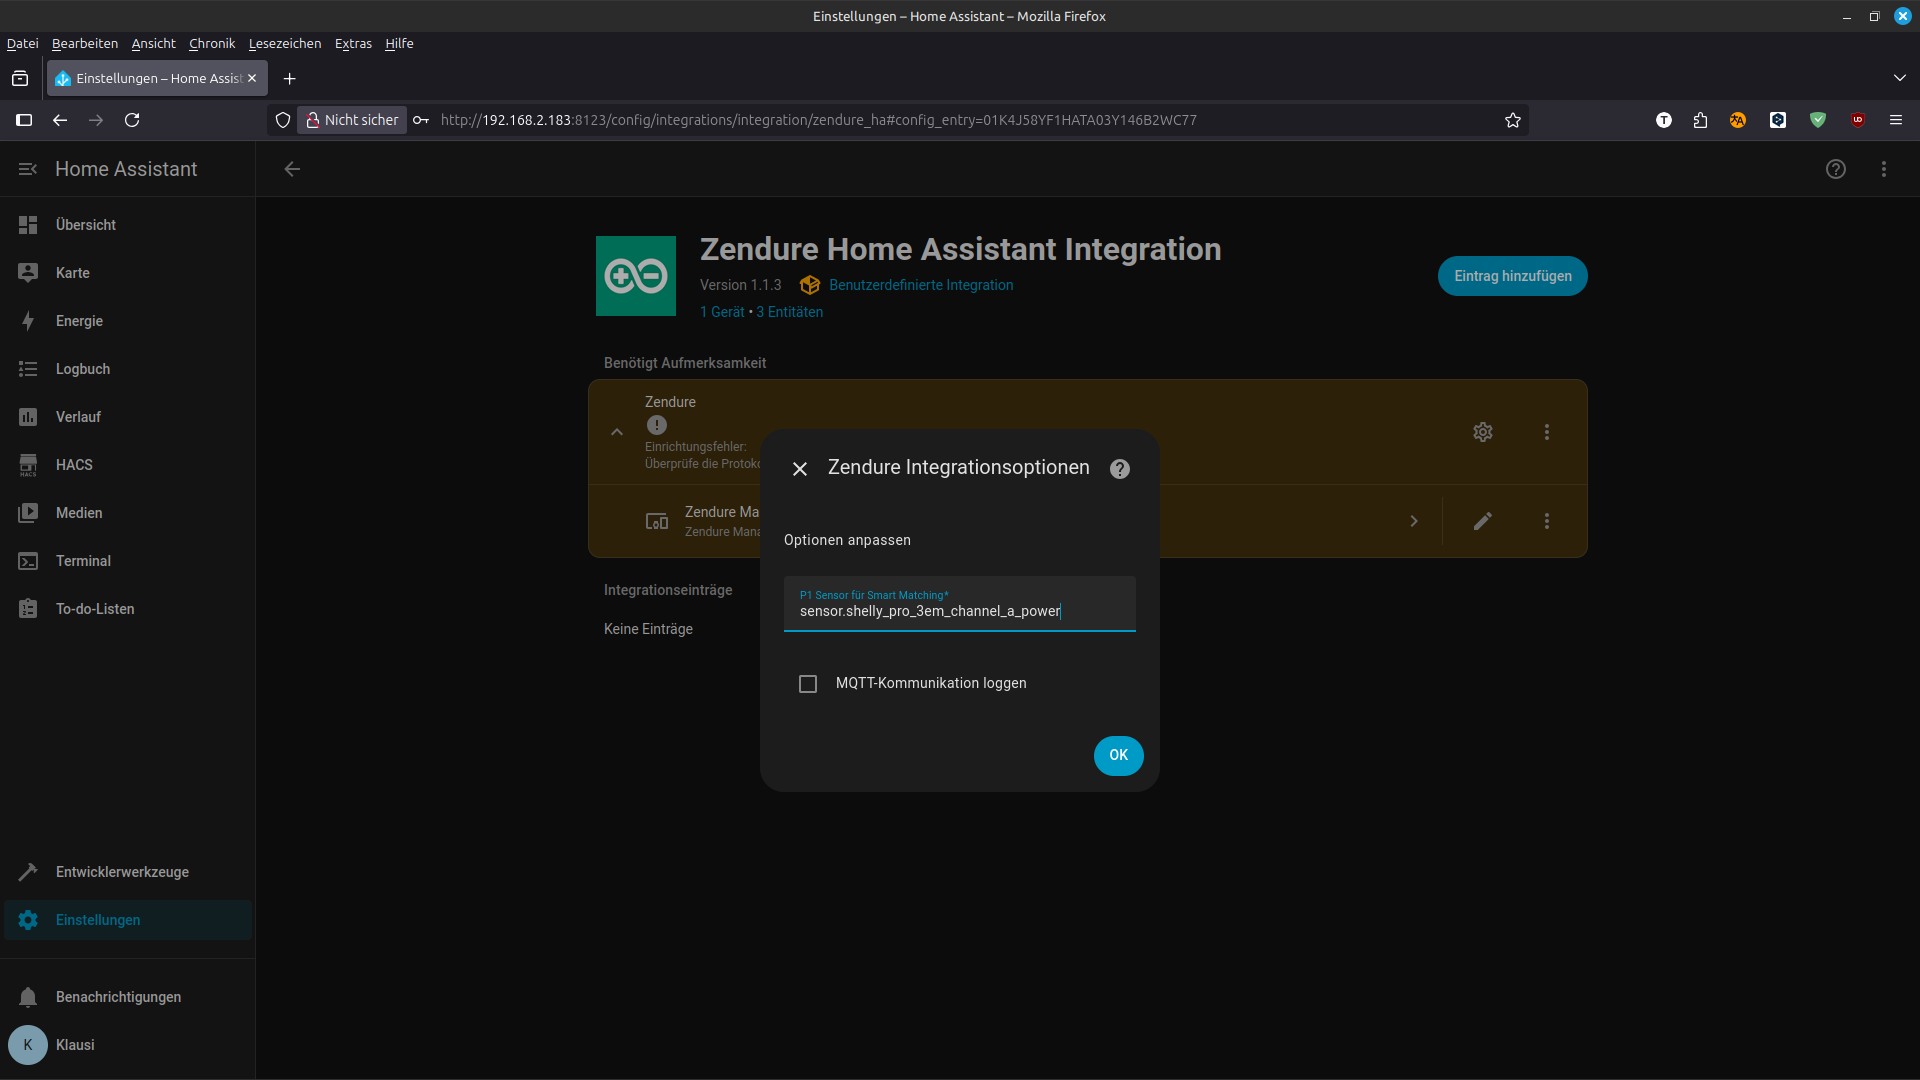The width and height of the screenshot is (1920, 1080).
Task: Enable MQTT-Kommunikation loggen checkbox
Action: (x=808, y=684)
